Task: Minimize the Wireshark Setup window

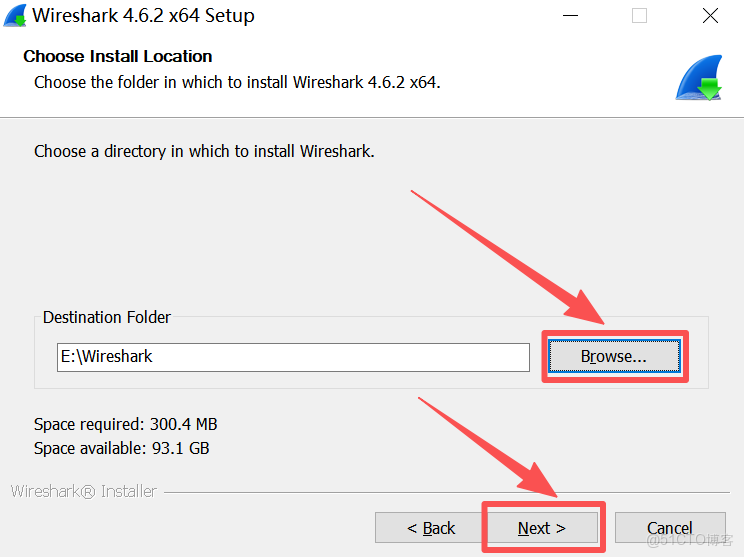Action: pyautogui.click(x=570, y=16)
